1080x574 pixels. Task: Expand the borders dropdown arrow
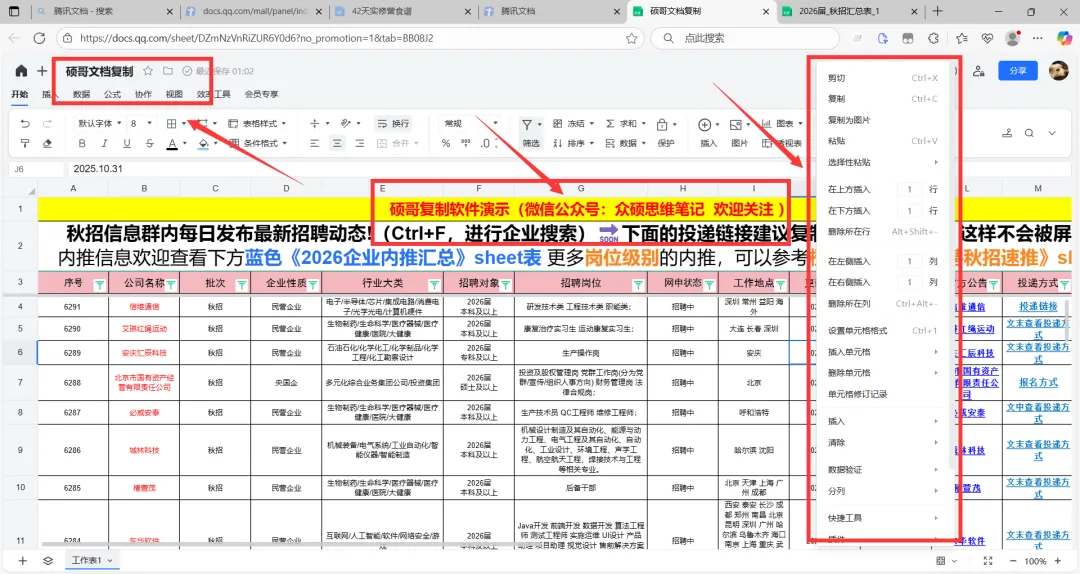[185, 123]
